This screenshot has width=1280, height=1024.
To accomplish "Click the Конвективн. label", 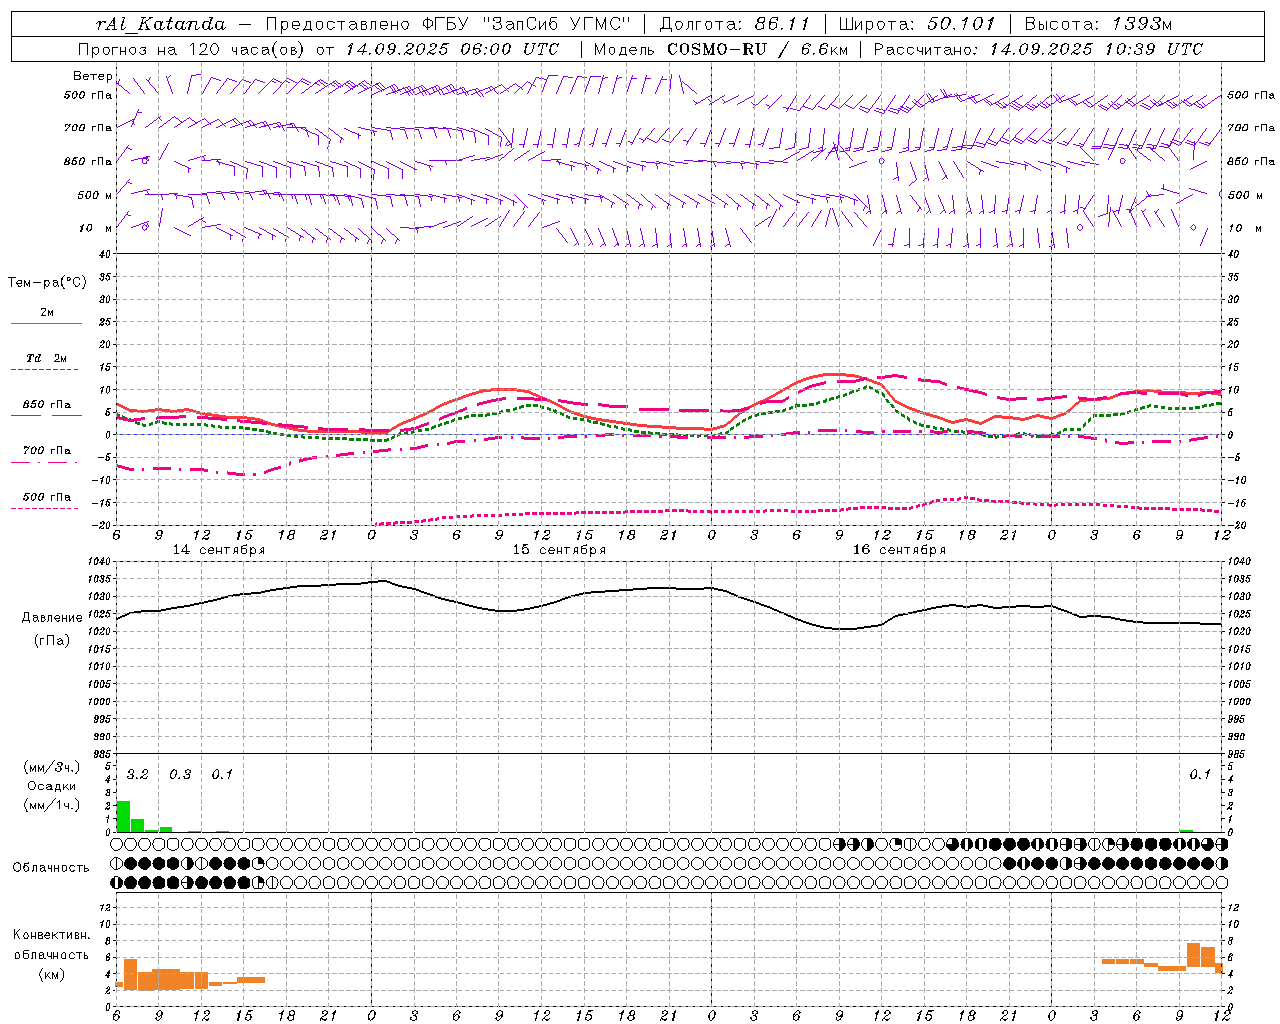I will point(51,935).
